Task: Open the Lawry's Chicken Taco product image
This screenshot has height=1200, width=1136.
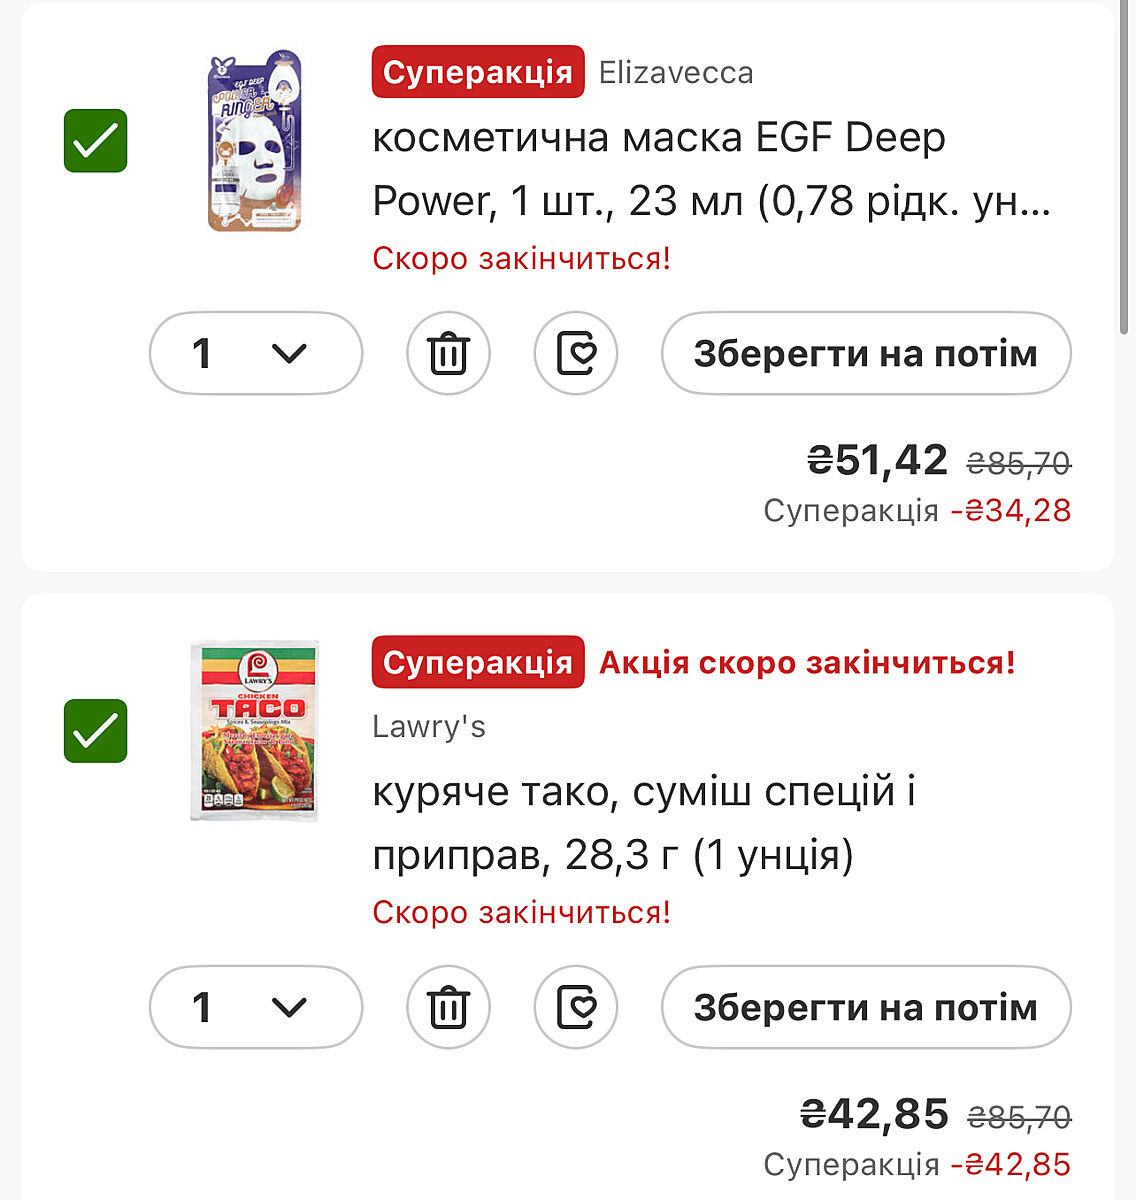Action: pyautogui.click(x=254, y=731)
